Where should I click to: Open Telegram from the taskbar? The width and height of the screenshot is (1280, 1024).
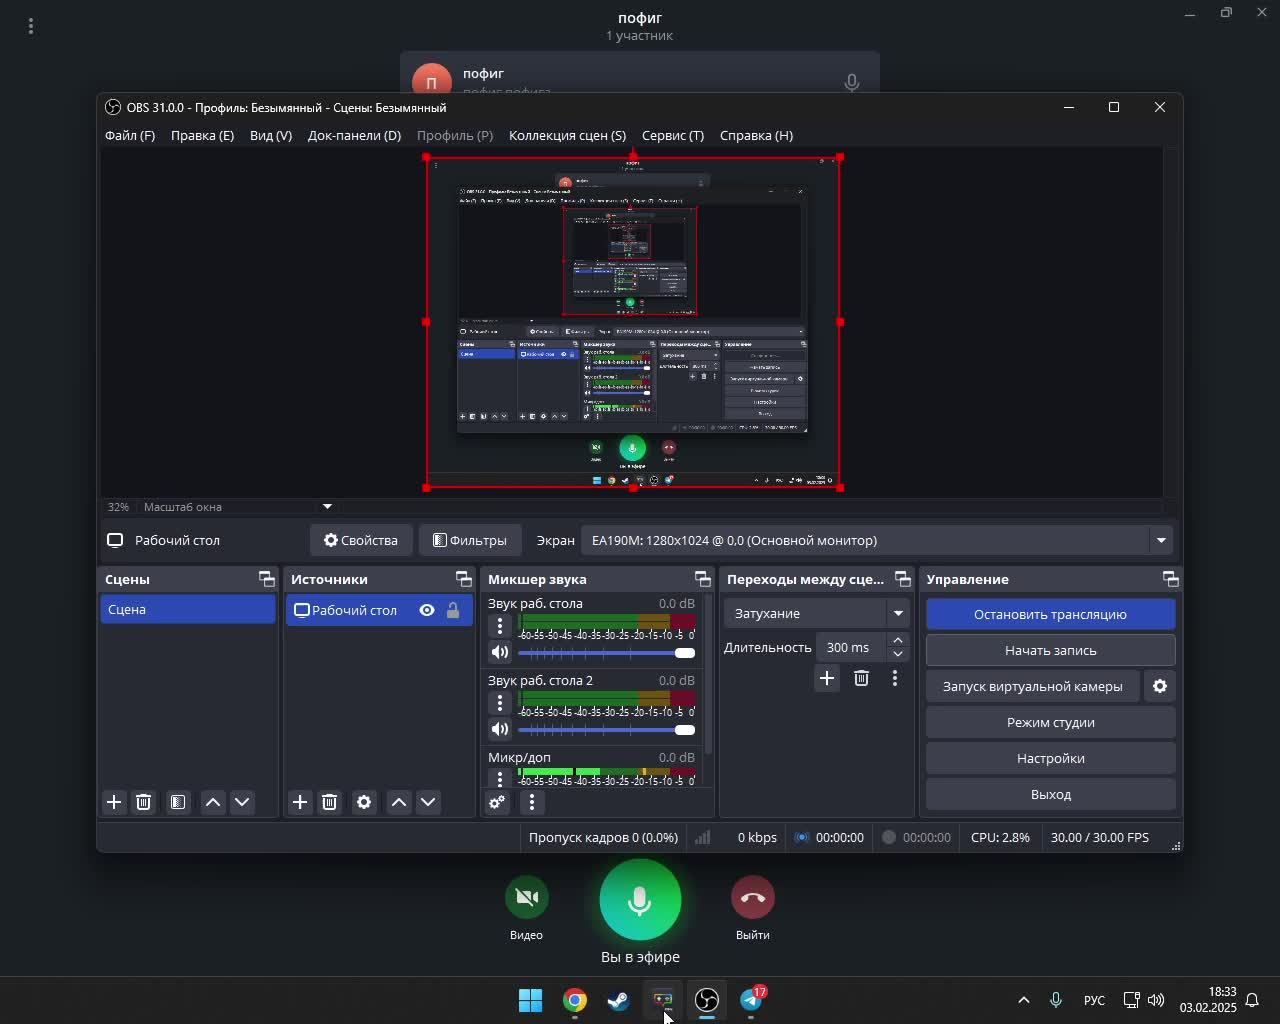[x=751, y=1000]
